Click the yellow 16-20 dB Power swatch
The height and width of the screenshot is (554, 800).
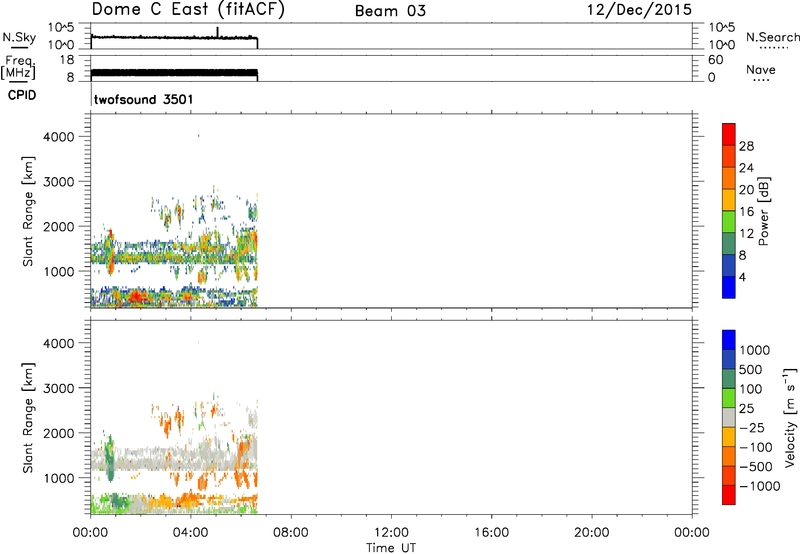click(x=729, y=199)
